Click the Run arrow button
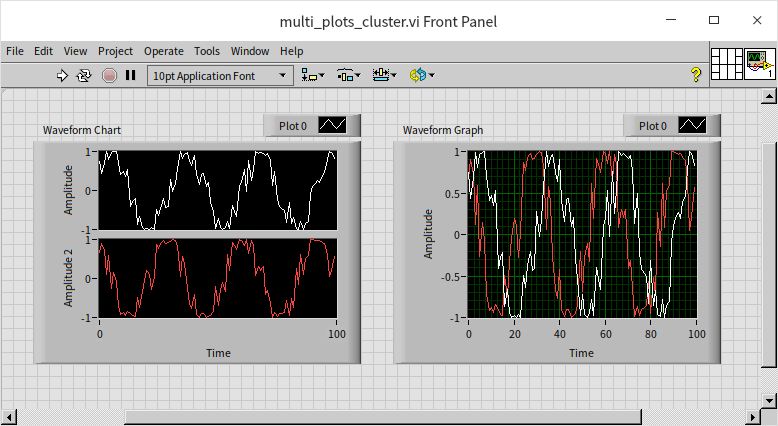This screenshot has height=426, width=778. pyautogui.click(x=62, y=75)
